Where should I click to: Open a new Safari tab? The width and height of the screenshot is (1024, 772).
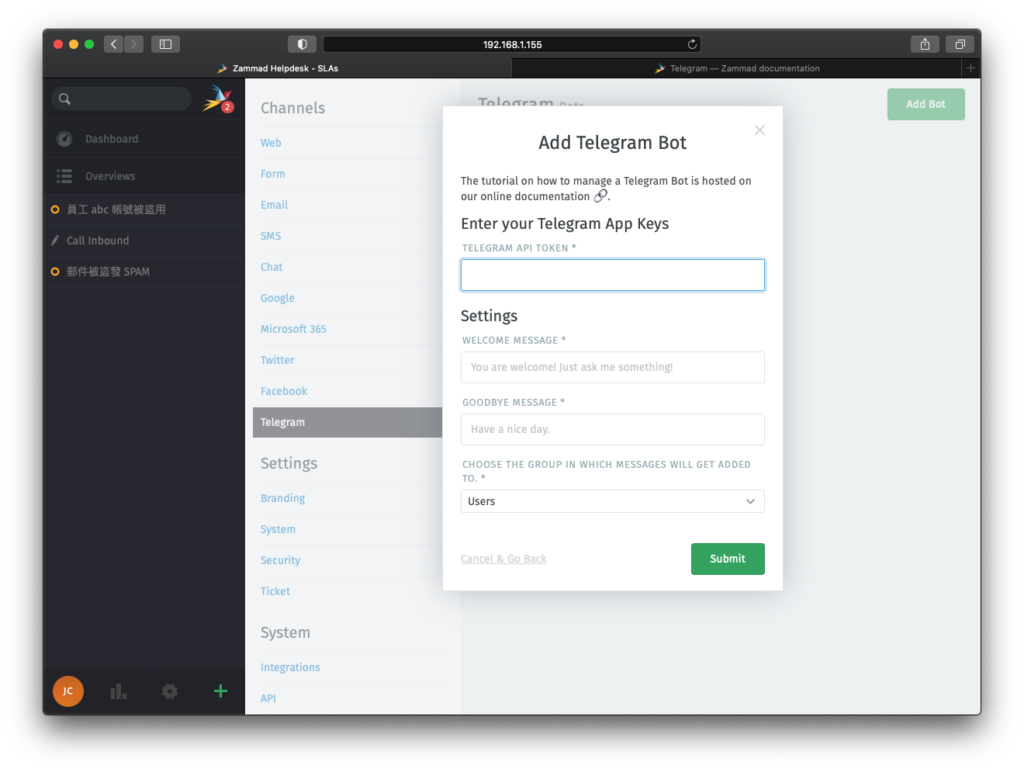(x=970, y=68)
